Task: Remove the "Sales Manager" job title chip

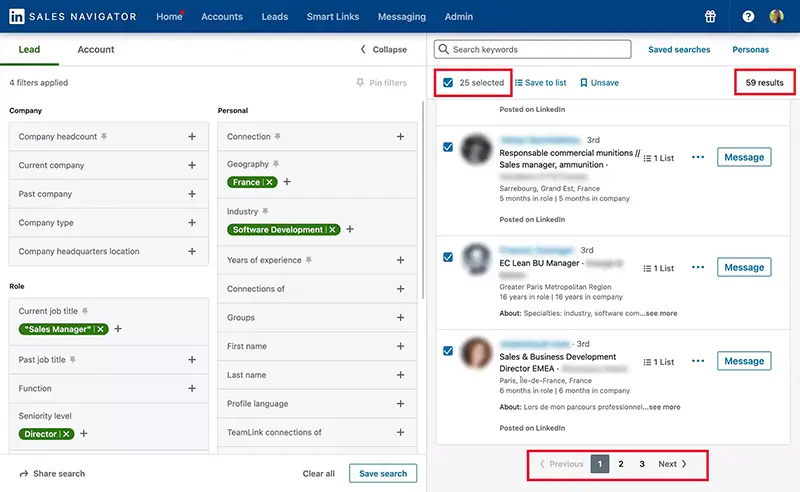Action: pos(101,329)
